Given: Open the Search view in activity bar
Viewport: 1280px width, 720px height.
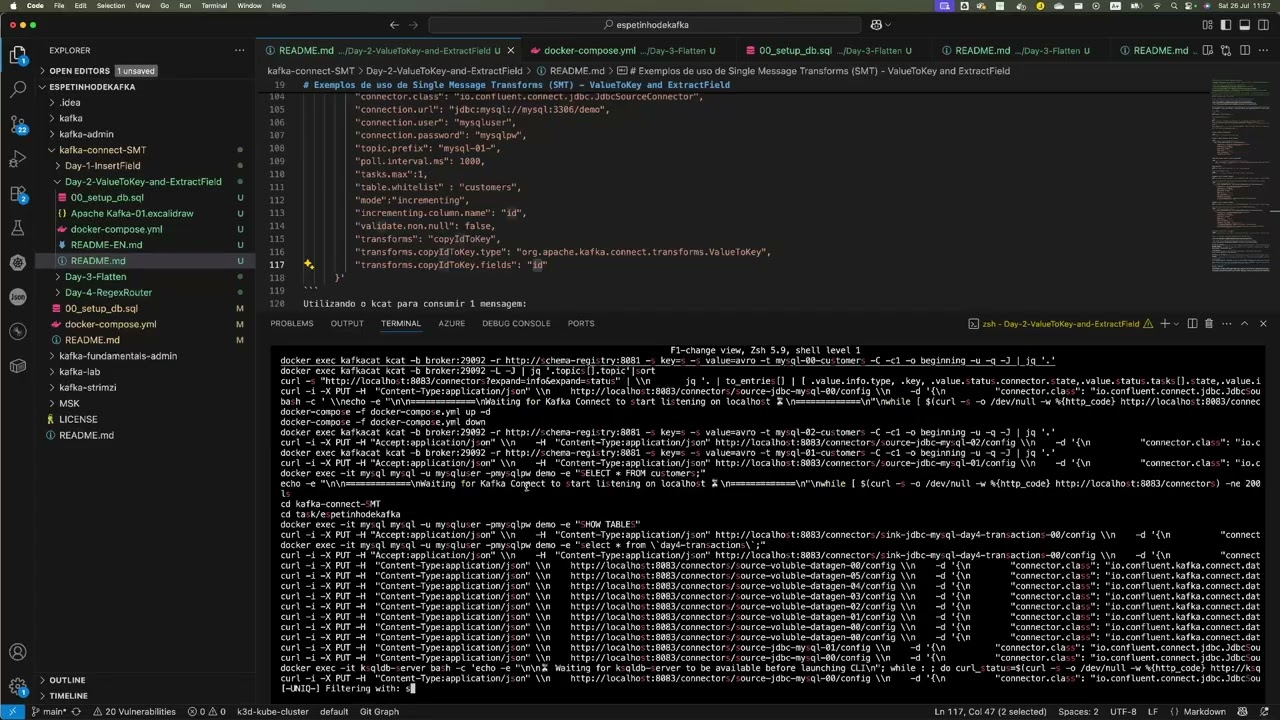Looking at the screenshot, I should tap(18, 89).
